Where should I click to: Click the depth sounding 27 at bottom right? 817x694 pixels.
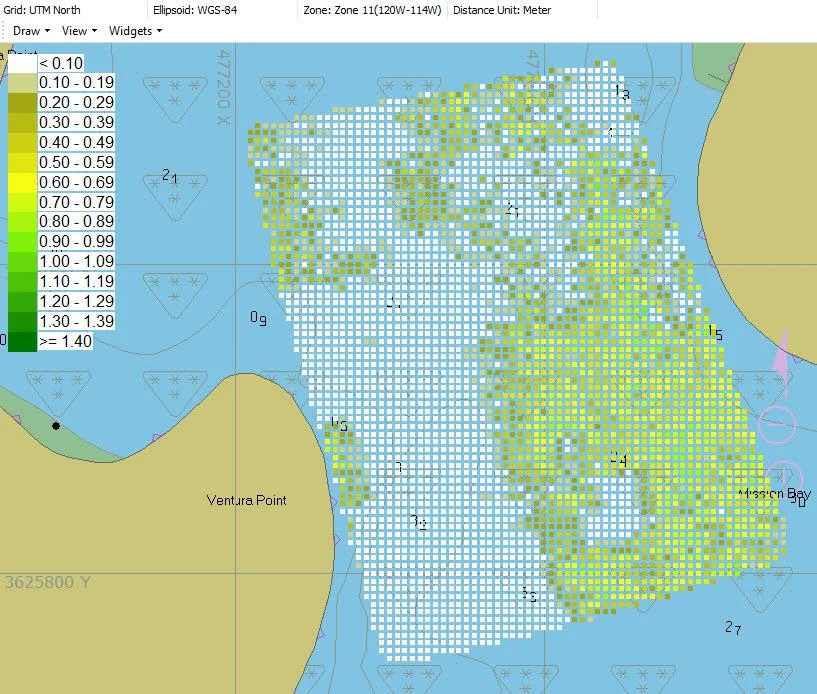click(x=733, y=627)
